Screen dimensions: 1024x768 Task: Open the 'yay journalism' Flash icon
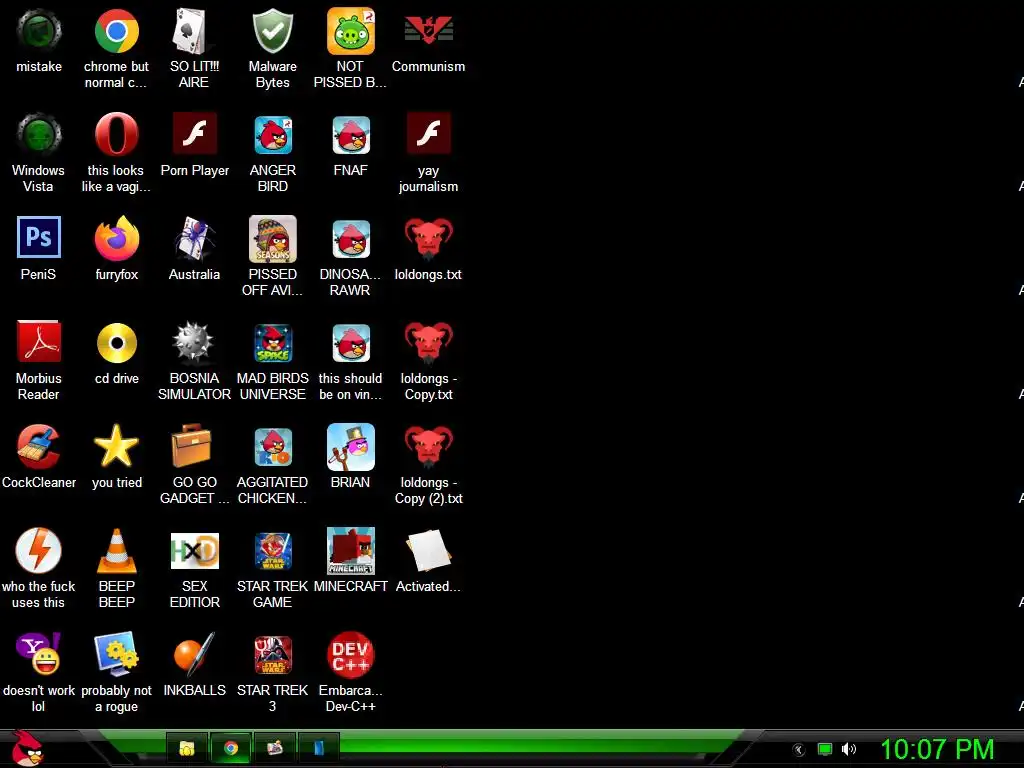coord(428,133)
